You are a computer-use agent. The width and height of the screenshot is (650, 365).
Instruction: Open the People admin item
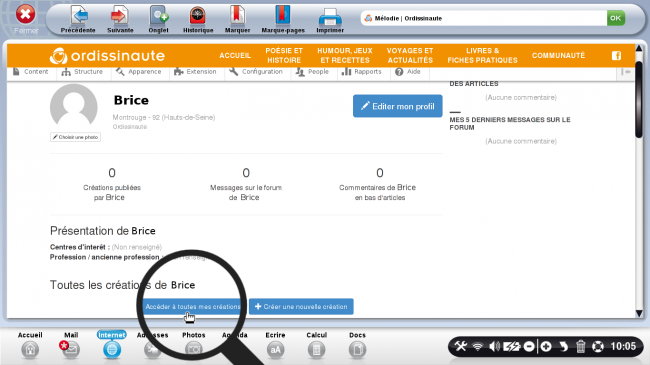312,72
